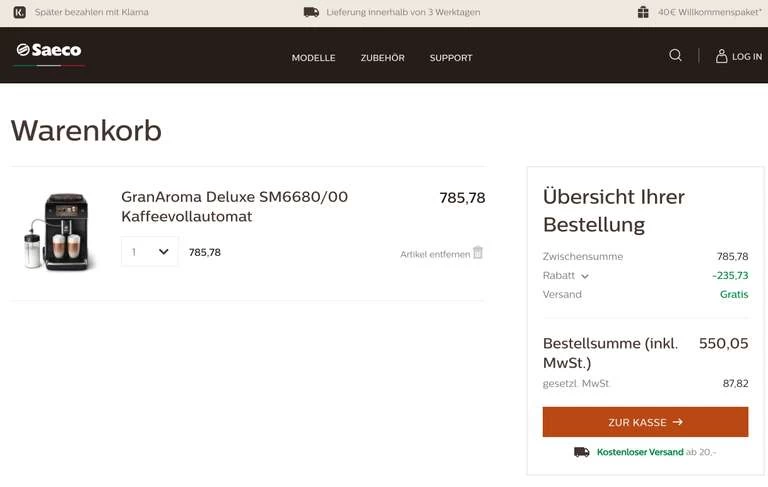768x487 pixels.
Task: Click the Saeco logo
Action: point(49,51)
